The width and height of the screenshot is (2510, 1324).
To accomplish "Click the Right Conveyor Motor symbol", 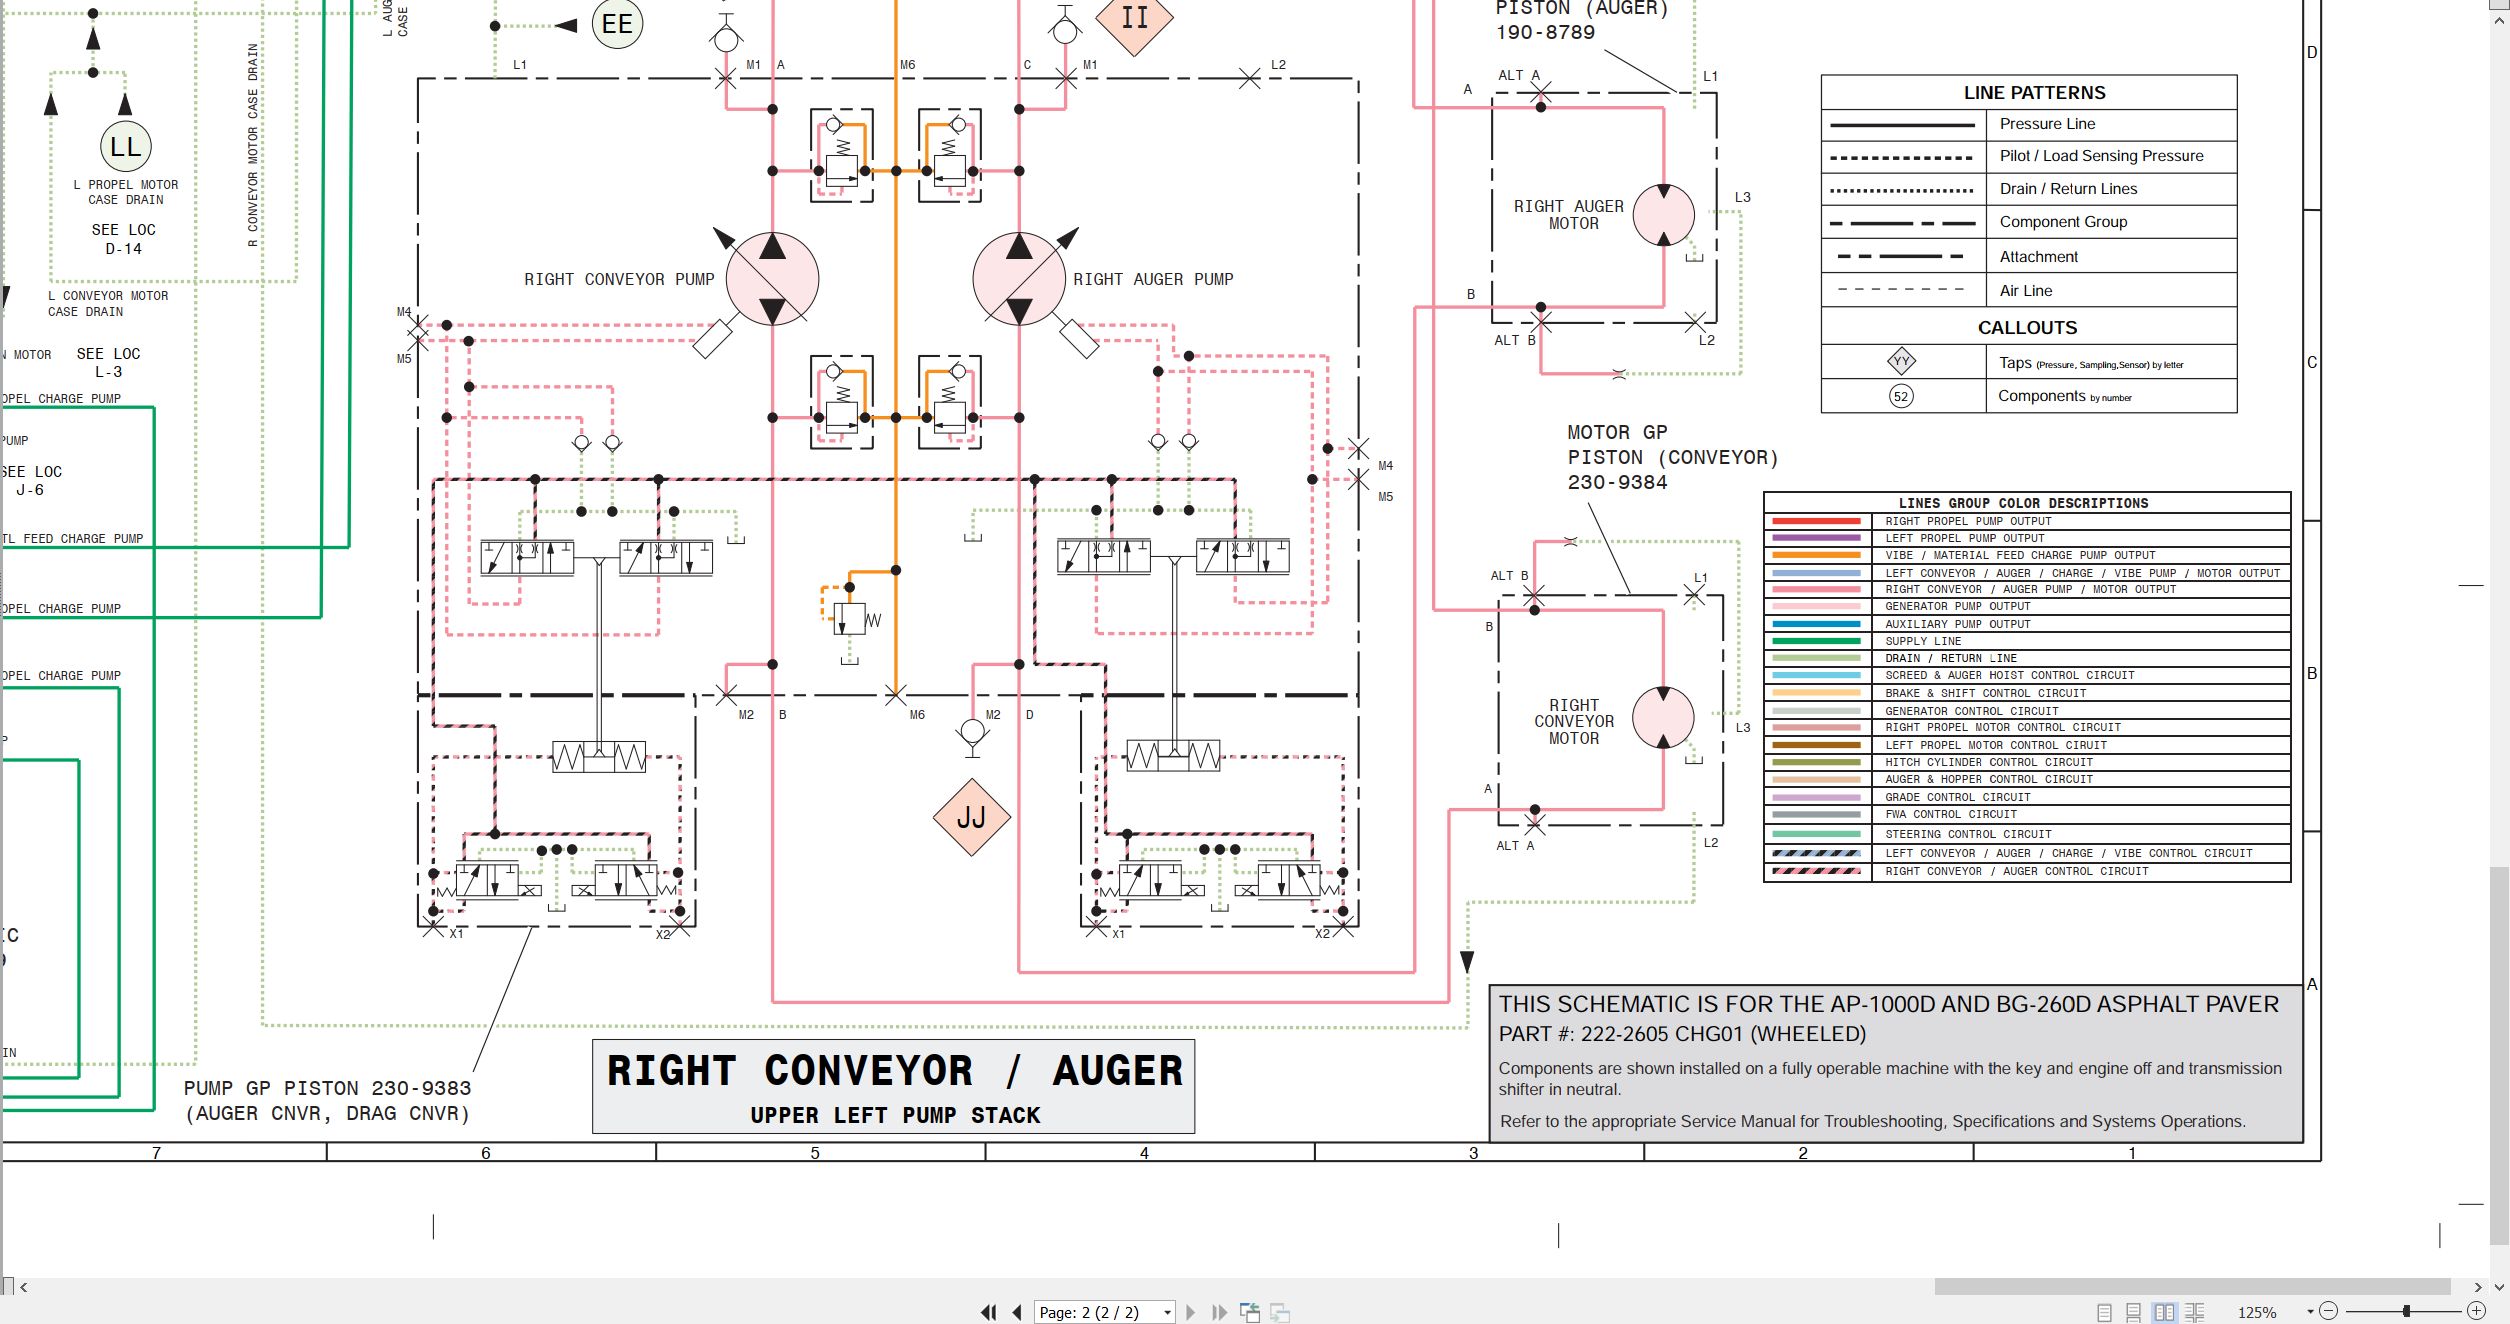I will click(x=1663, y=717).
